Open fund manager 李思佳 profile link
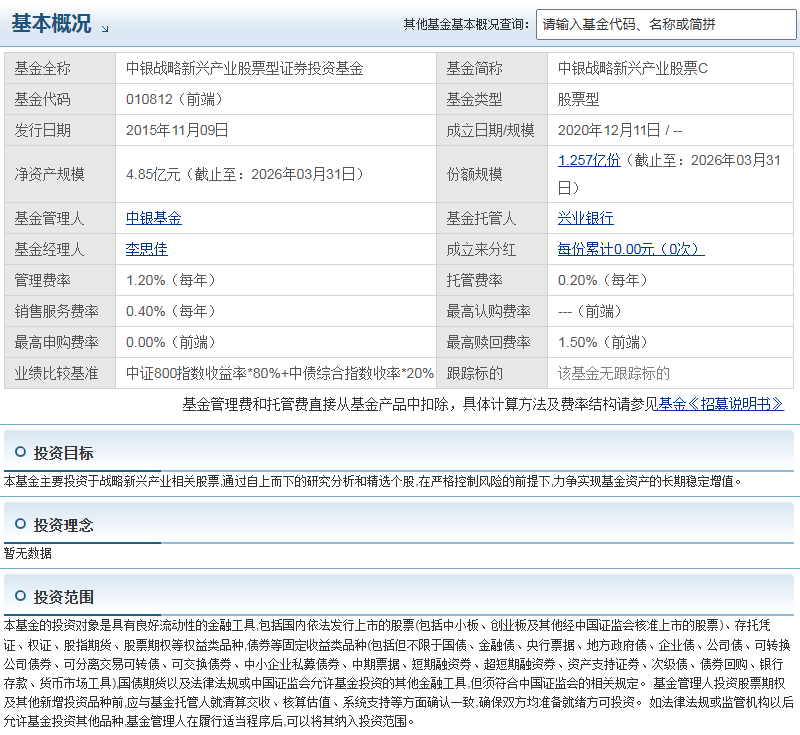The height and width of the screenshot is (735, 800). tap(146, 249)
